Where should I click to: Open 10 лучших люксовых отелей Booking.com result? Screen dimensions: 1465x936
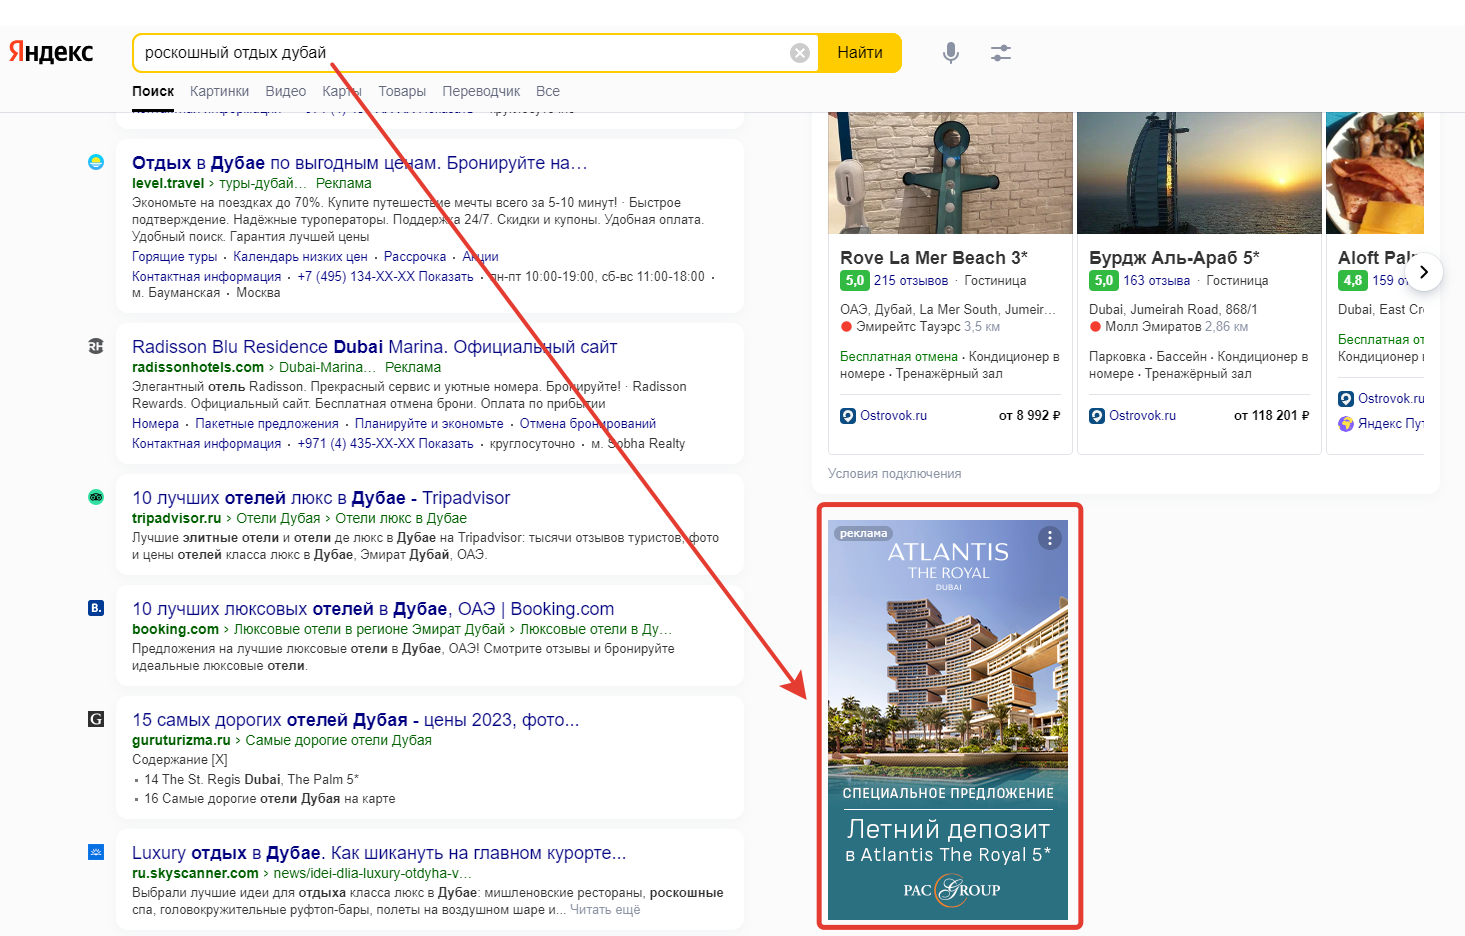tap(373, 609)
